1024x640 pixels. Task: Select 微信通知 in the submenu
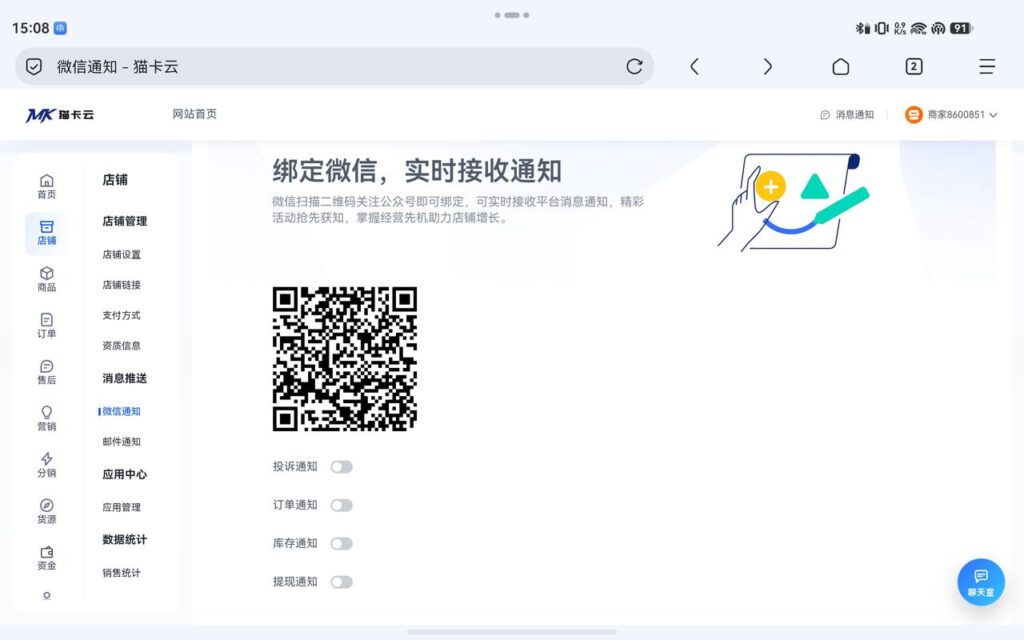(x=121, y=411)
